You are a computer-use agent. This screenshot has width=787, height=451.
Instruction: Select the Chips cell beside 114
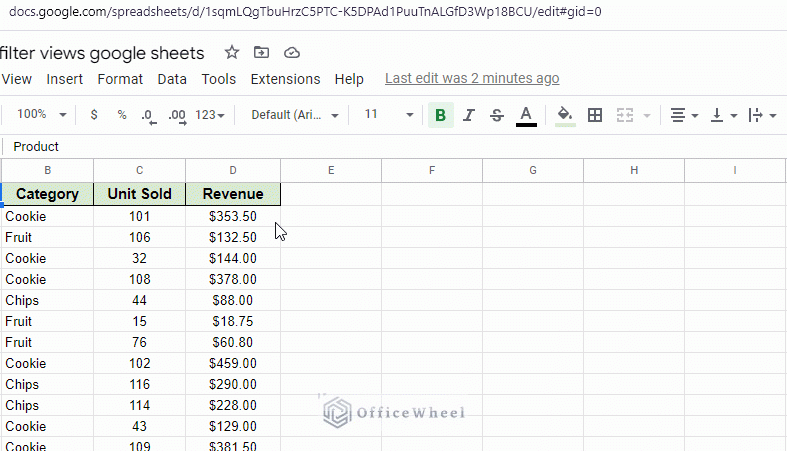click(47, 405)
